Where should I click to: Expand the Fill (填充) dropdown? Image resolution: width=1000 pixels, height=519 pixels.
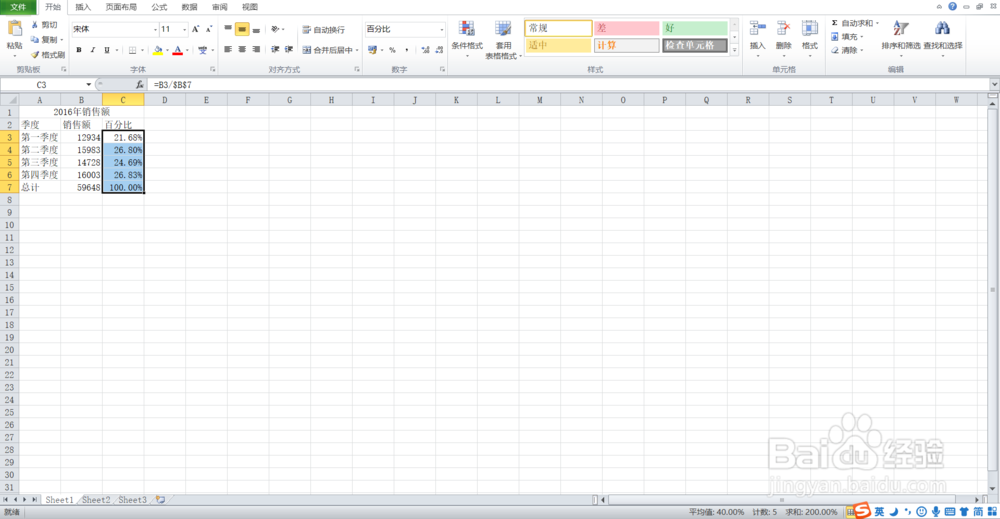pyautogui.click(x=862, y=37)
